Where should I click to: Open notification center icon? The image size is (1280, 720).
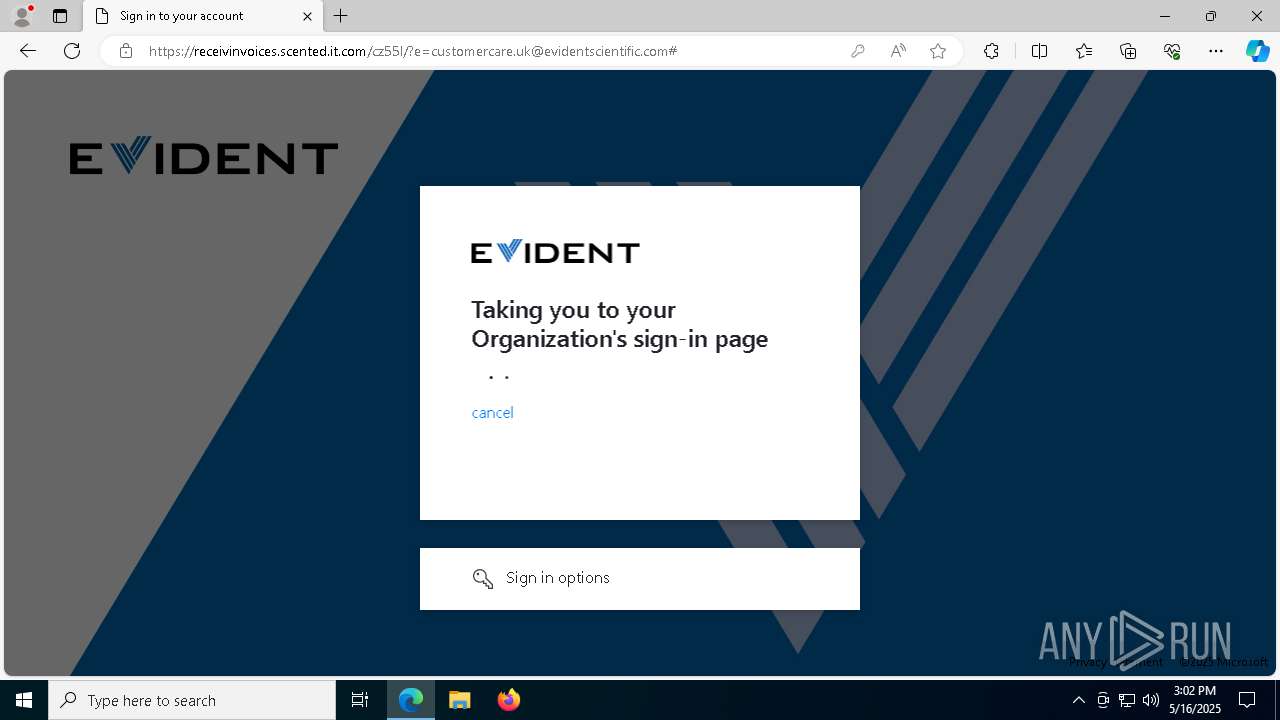1247,700
